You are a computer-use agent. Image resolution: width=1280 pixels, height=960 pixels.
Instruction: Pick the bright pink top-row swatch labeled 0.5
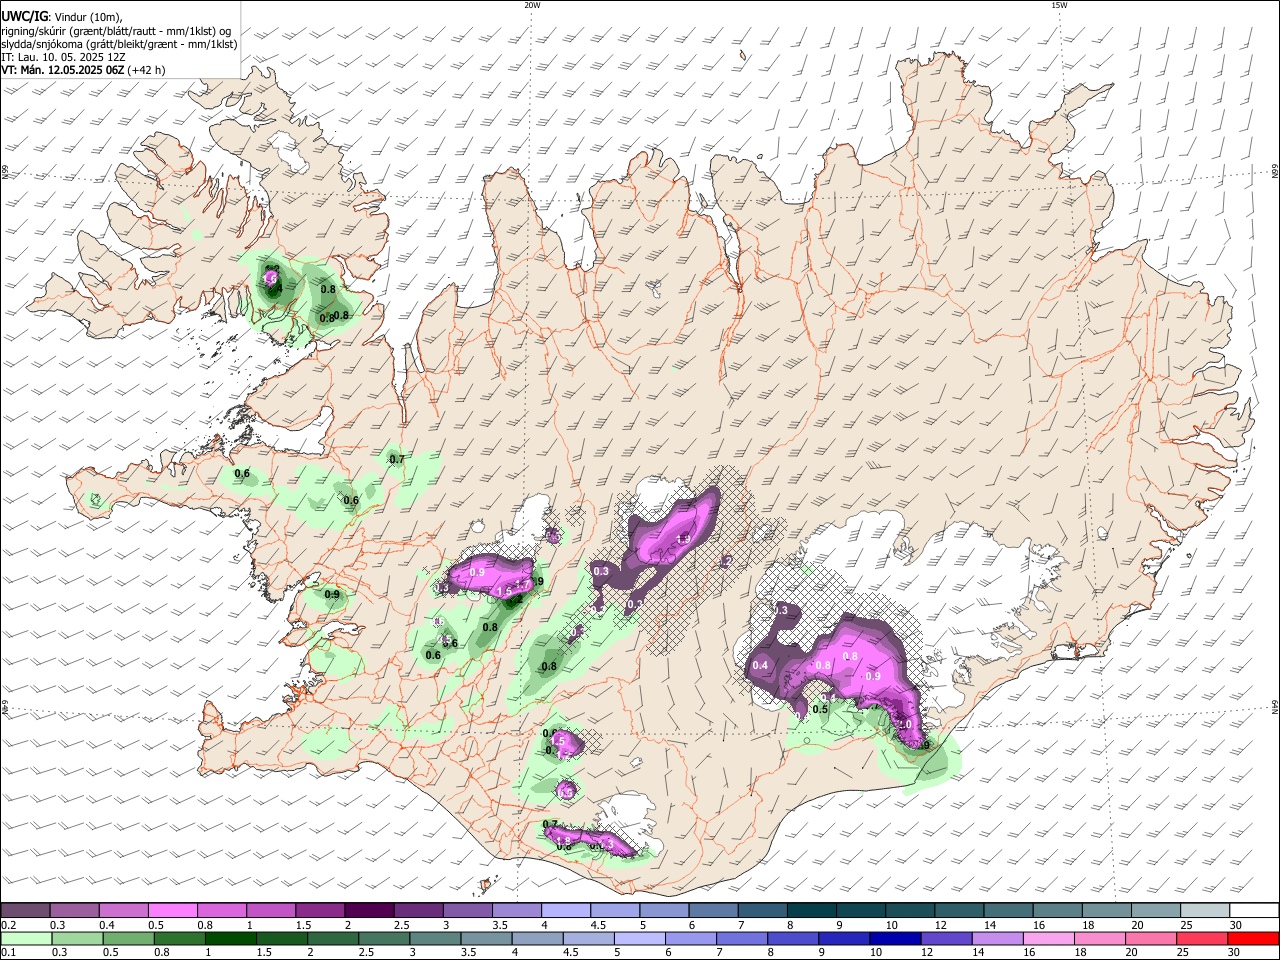172,911
